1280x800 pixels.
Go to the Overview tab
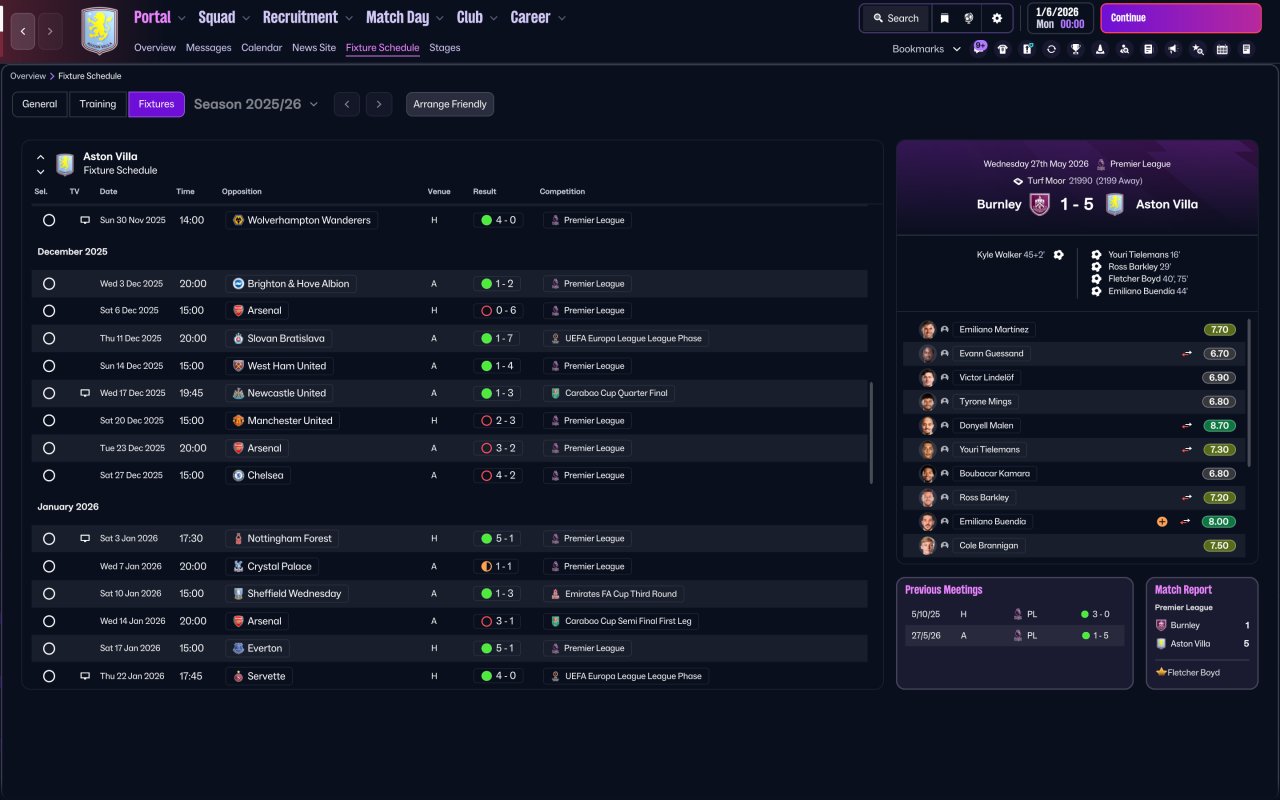155,47
